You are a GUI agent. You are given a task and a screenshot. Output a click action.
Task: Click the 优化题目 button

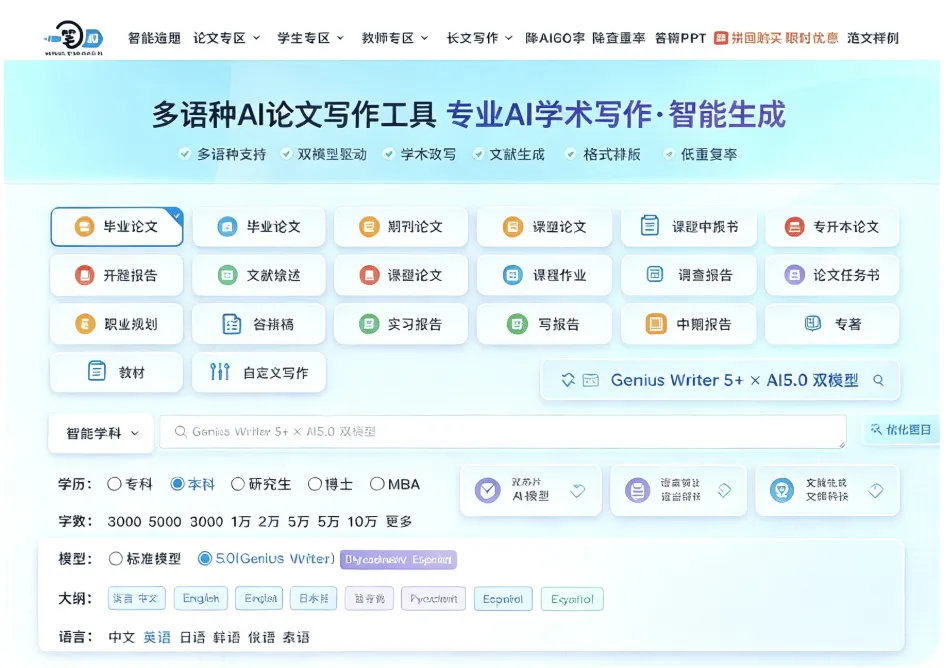901,430
